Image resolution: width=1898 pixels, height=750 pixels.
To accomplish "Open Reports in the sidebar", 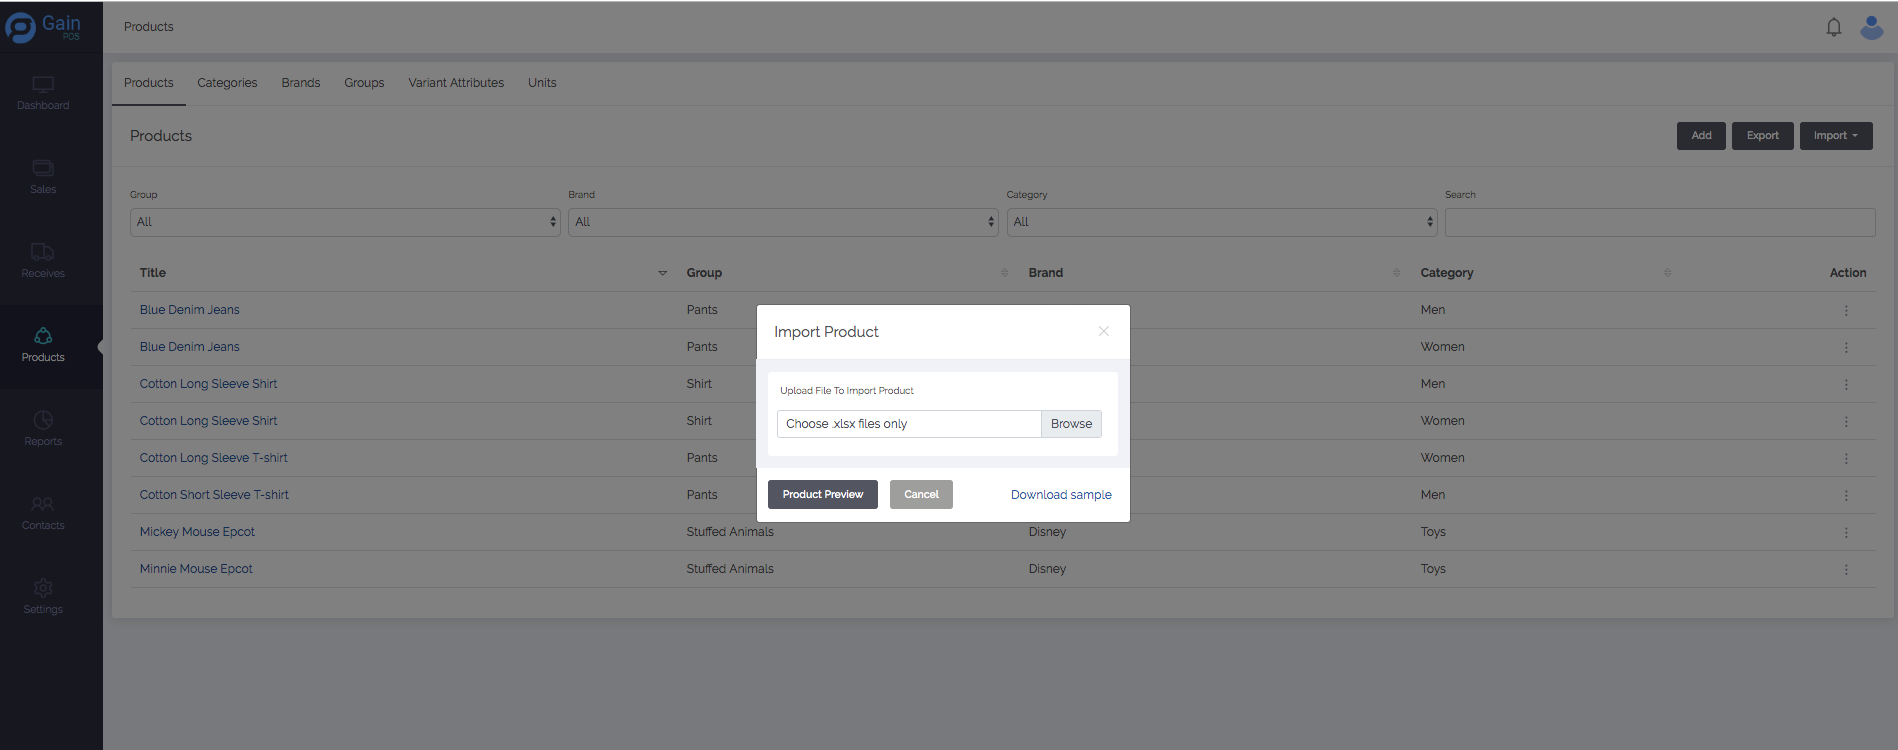I will [x=43, y=429].
